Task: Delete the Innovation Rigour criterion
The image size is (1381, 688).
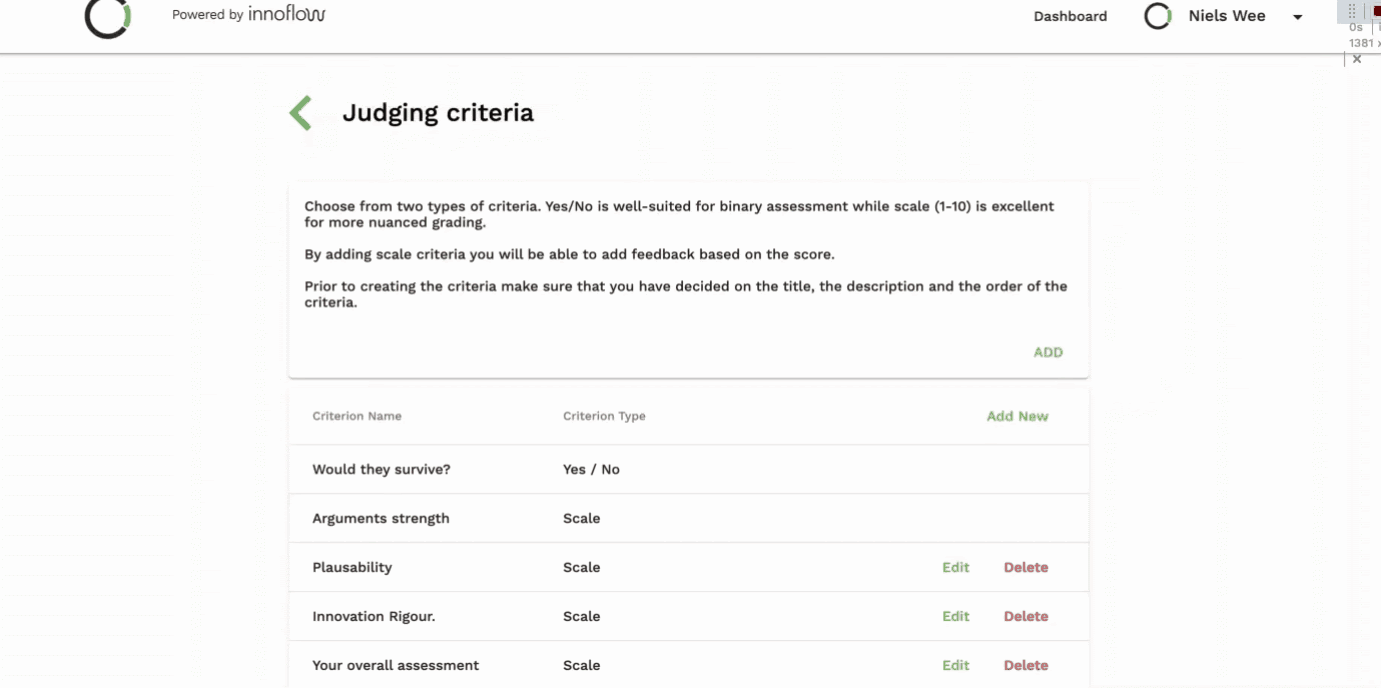Action: 1026,616
